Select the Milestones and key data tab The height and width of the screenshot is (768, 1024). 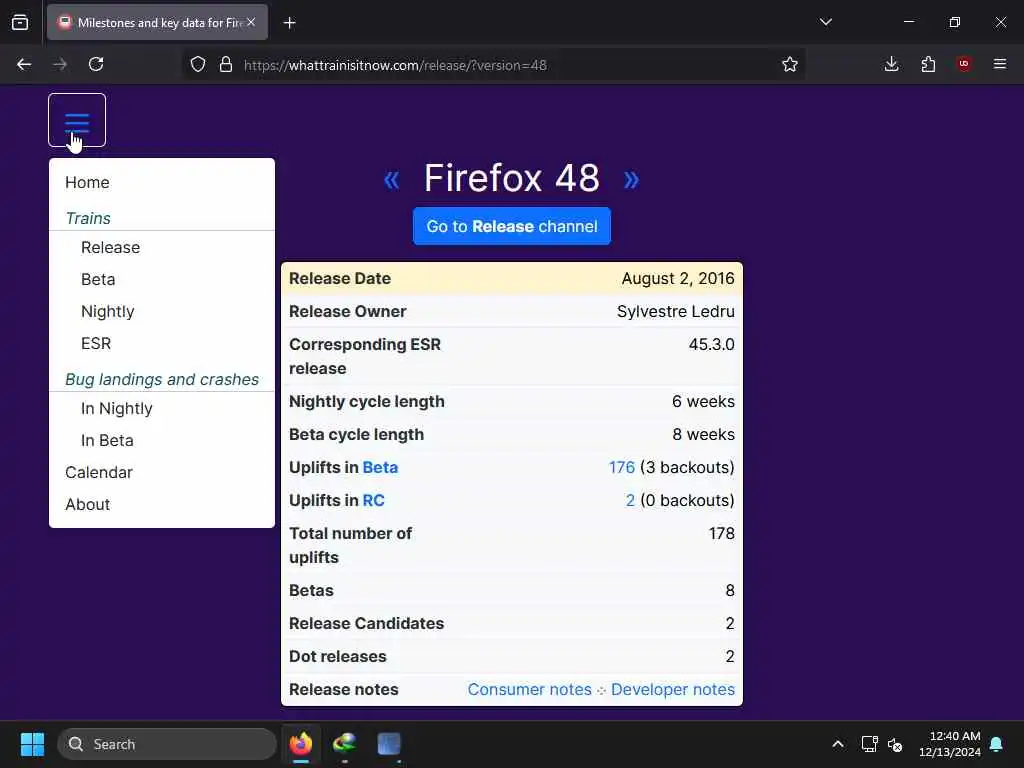coord(157,22)
